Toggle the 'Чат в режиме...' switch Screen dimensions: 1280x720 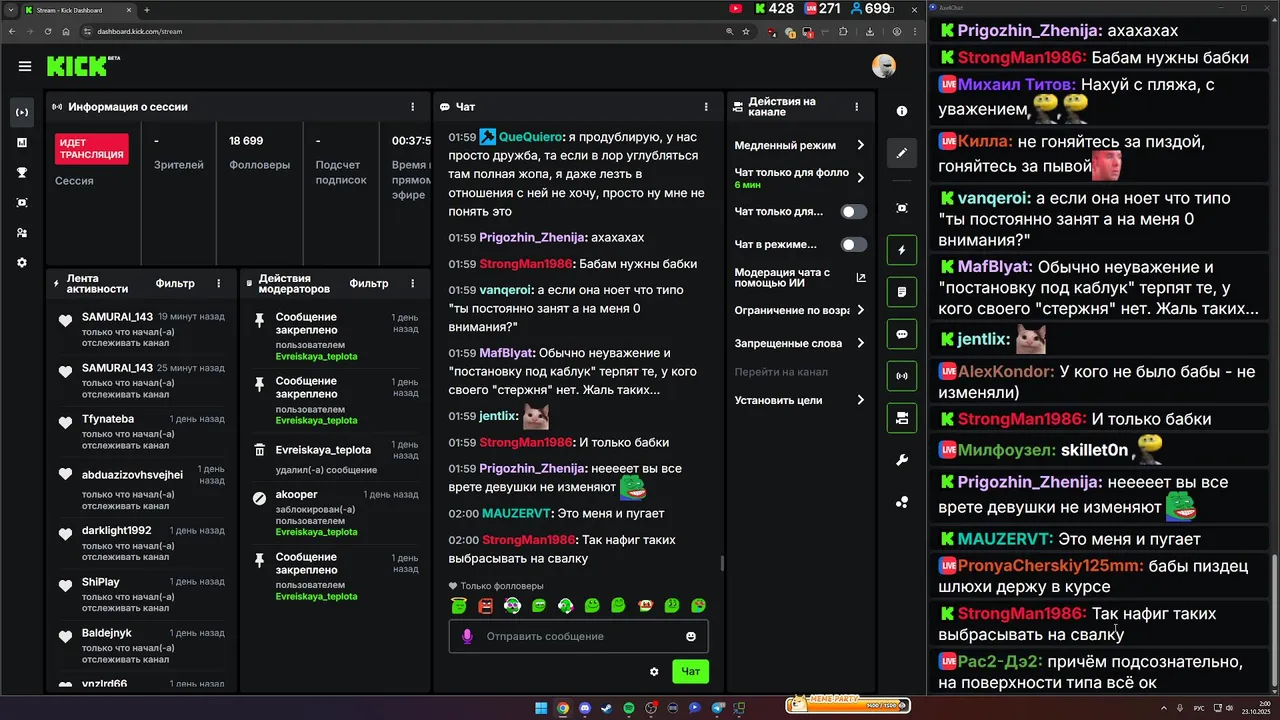click(x=853, y=245)
